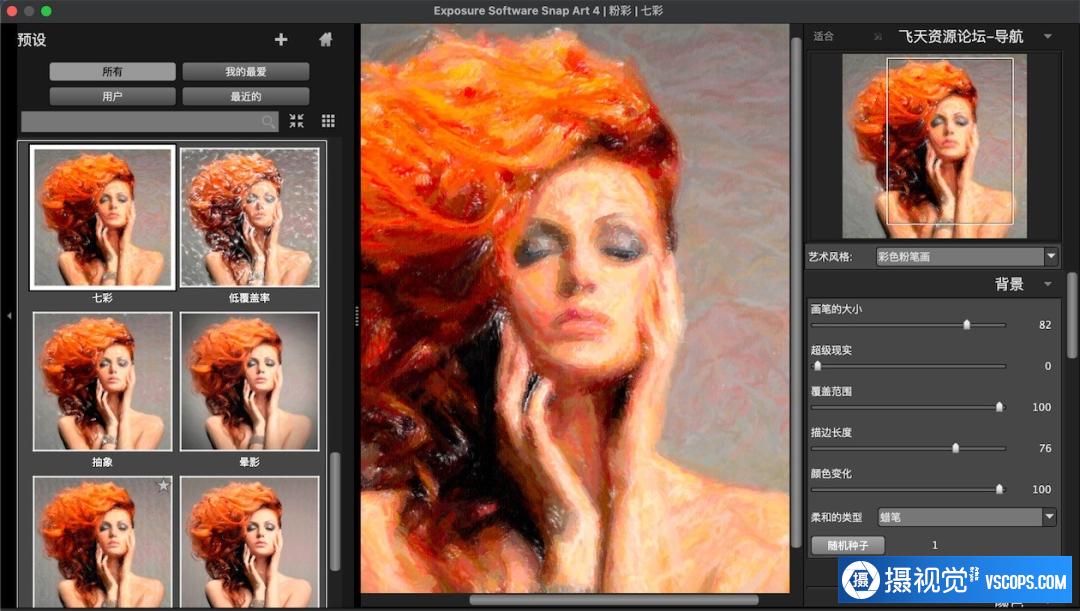Show 最近的 presets
The height and width of the screenshot is (611, 1080).
coord(246,96)
